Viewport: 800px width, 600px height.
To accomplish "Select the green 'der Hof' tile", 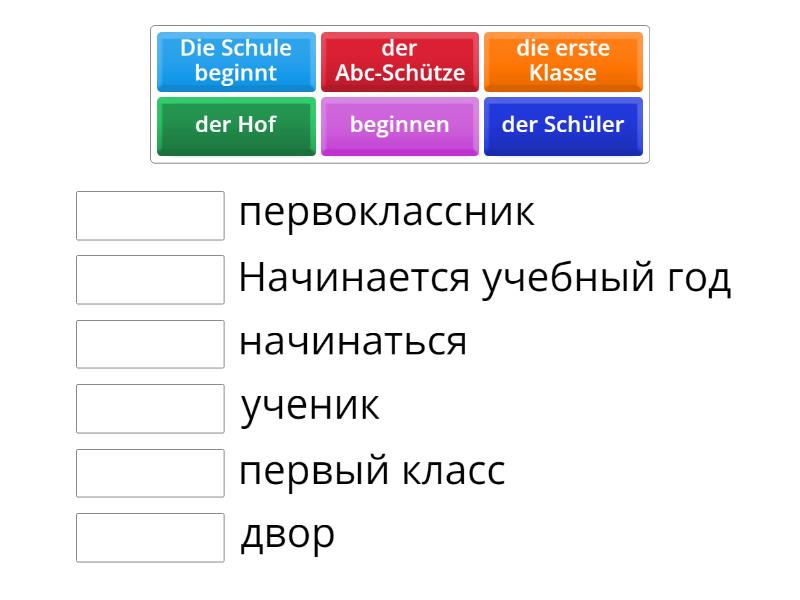I will click(x=236, y=125).
